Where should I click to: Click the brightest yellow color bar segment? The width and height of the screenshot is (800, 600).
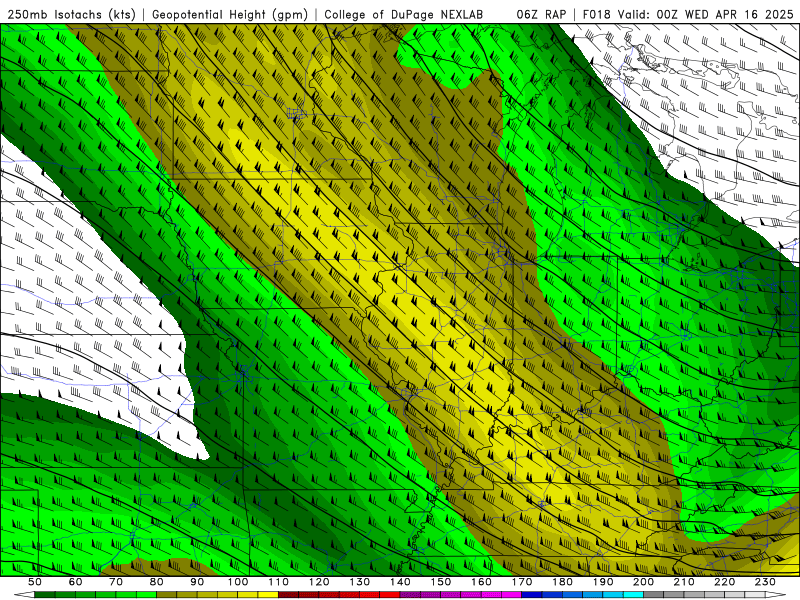coord(268,595)
